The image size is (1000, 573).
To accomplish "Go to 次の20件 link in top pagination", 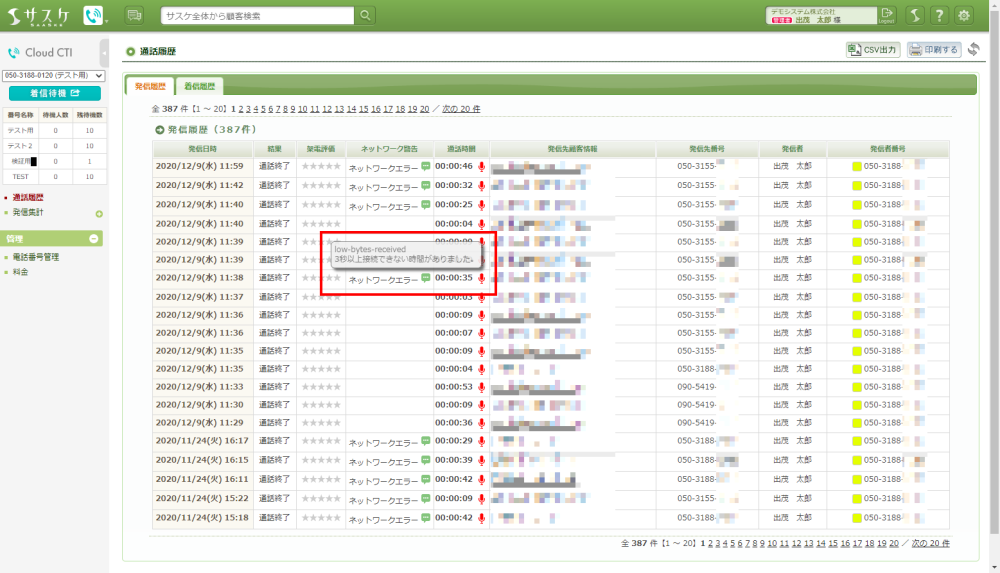I will point(461,109).
